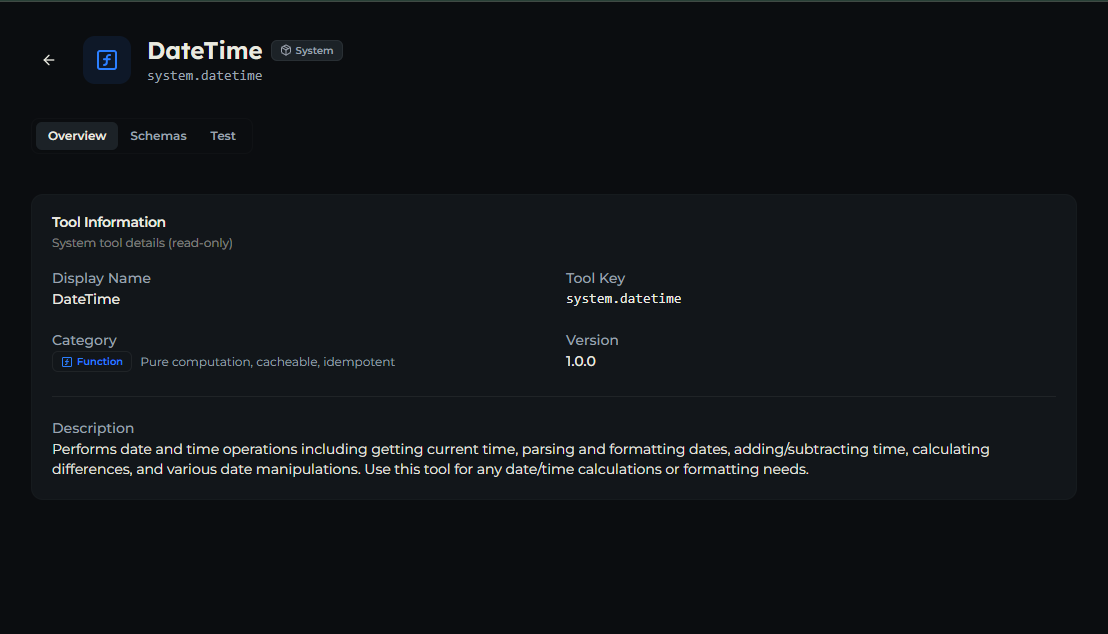
Task: Click the Tool Information heading
Action: pos(109,222)
